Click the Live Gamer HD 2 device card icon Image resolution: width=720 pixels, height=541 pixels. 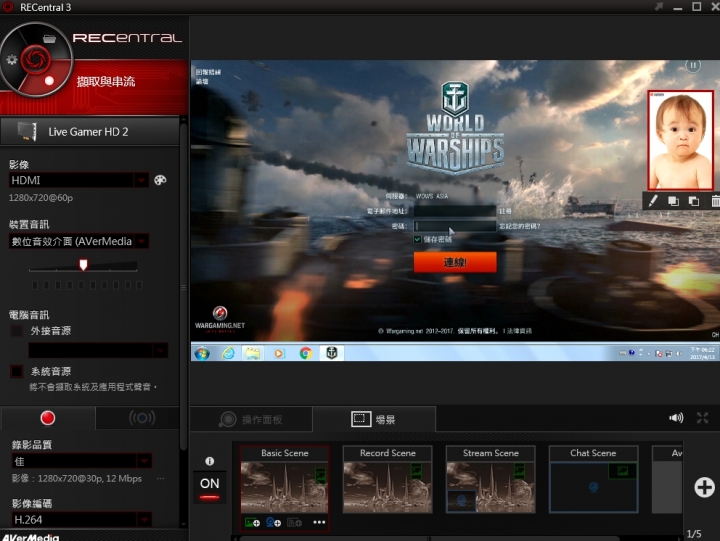click(x=27, y=131)
